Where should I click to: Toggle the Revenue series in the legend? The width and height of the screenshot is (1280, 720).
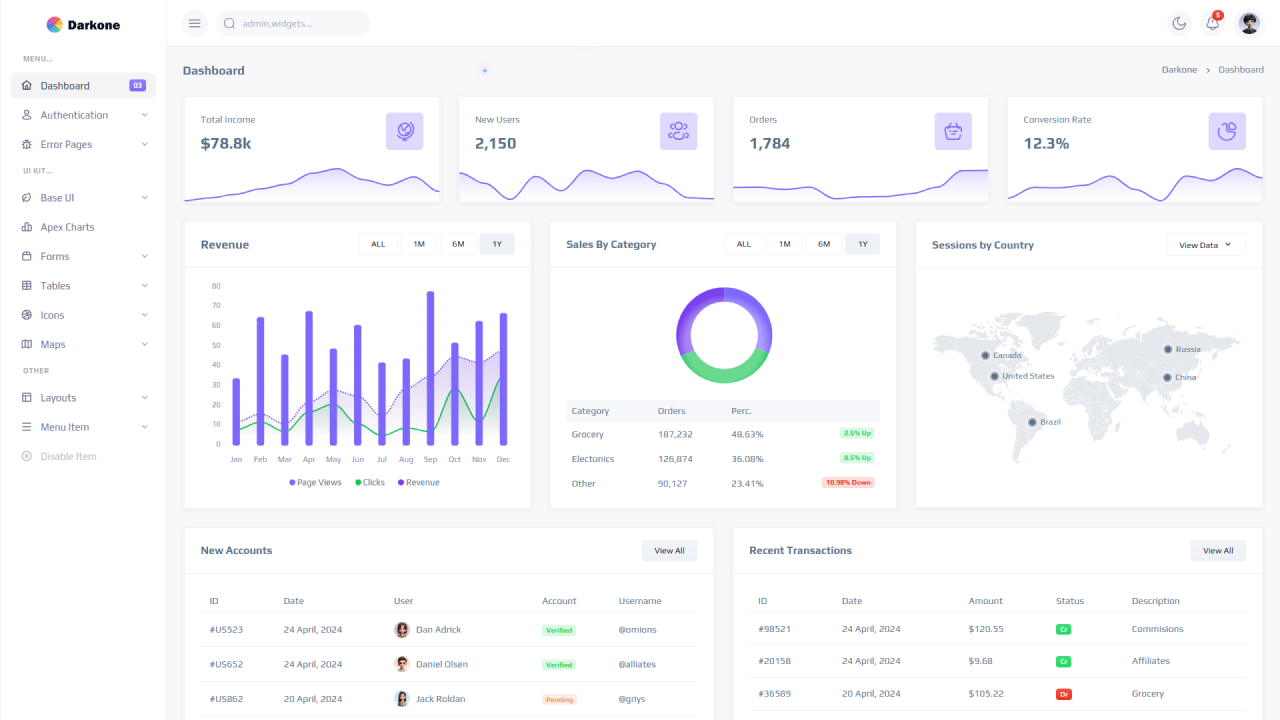tap(418, 481)
